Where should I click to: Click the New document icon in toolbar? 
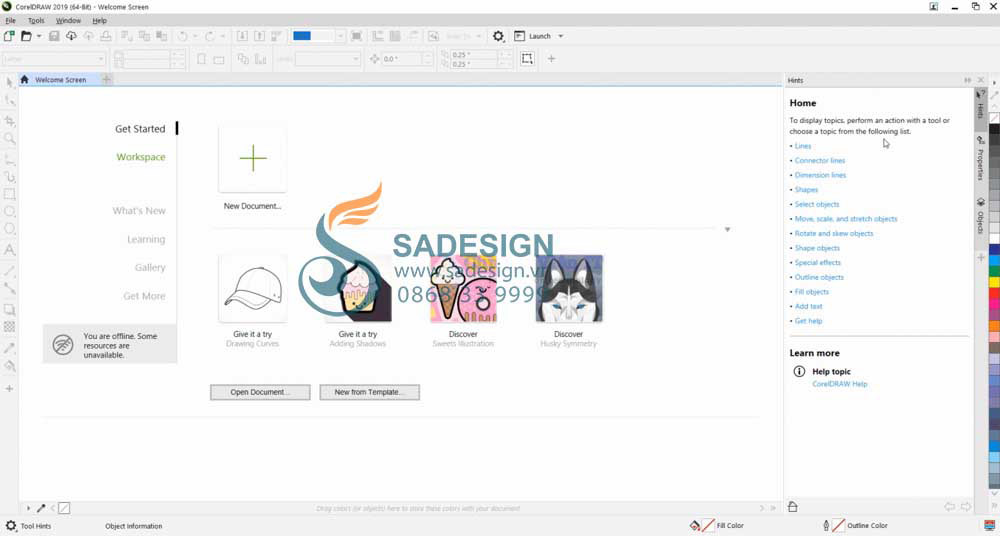coord(9,36)
